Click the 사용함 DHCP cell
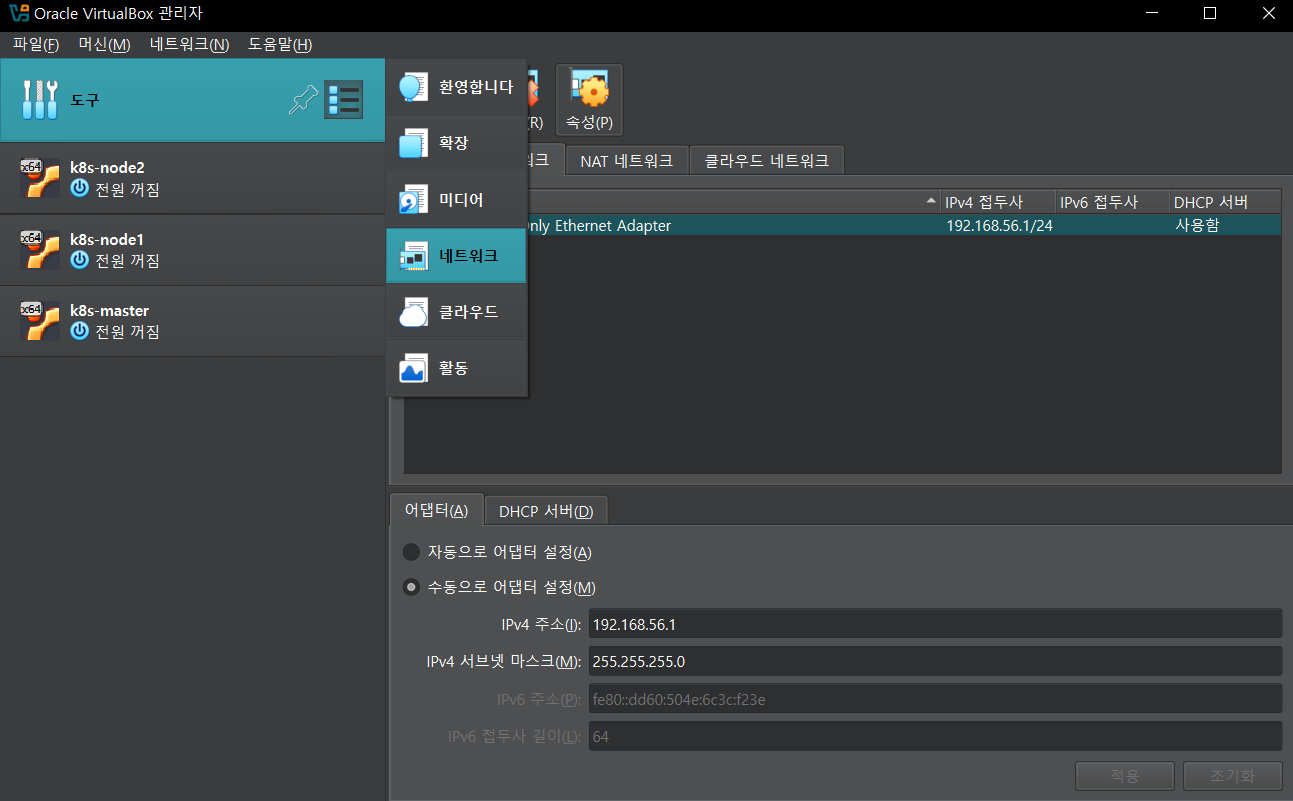Viewport: 1293px width, 801px height. [1197, 226]
